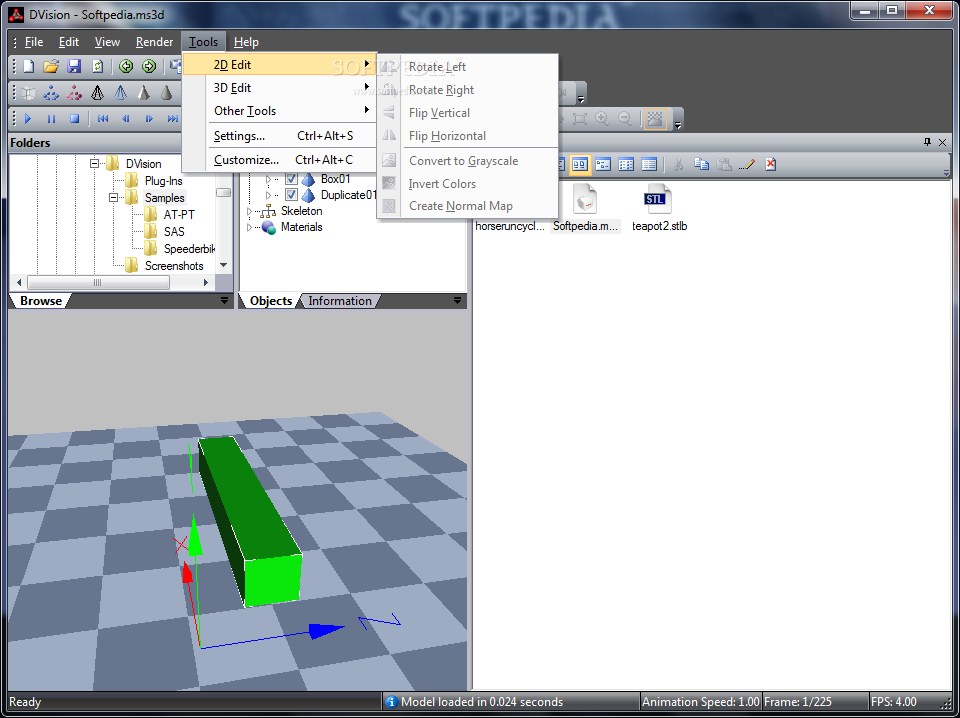Choose Customize... from Tools menu
The height and width of the screenshot is (718, 960).
[x=279, y=160]
